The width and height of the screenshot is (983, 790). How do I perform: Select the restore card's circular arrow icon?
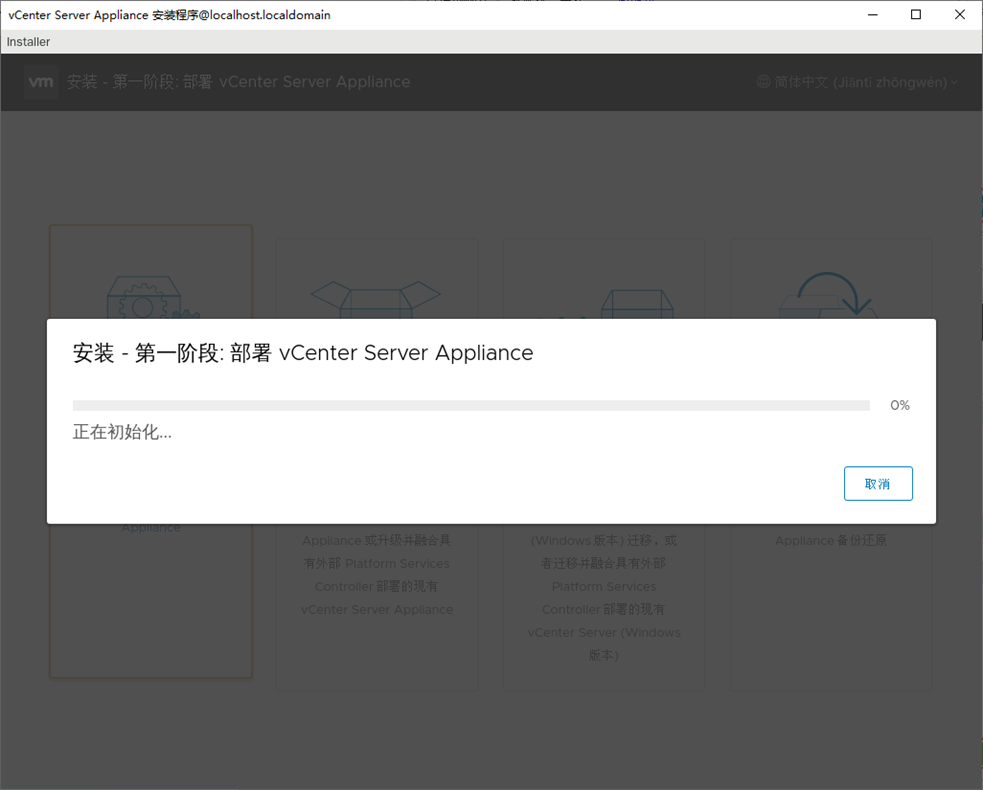[x=831, y=297]
